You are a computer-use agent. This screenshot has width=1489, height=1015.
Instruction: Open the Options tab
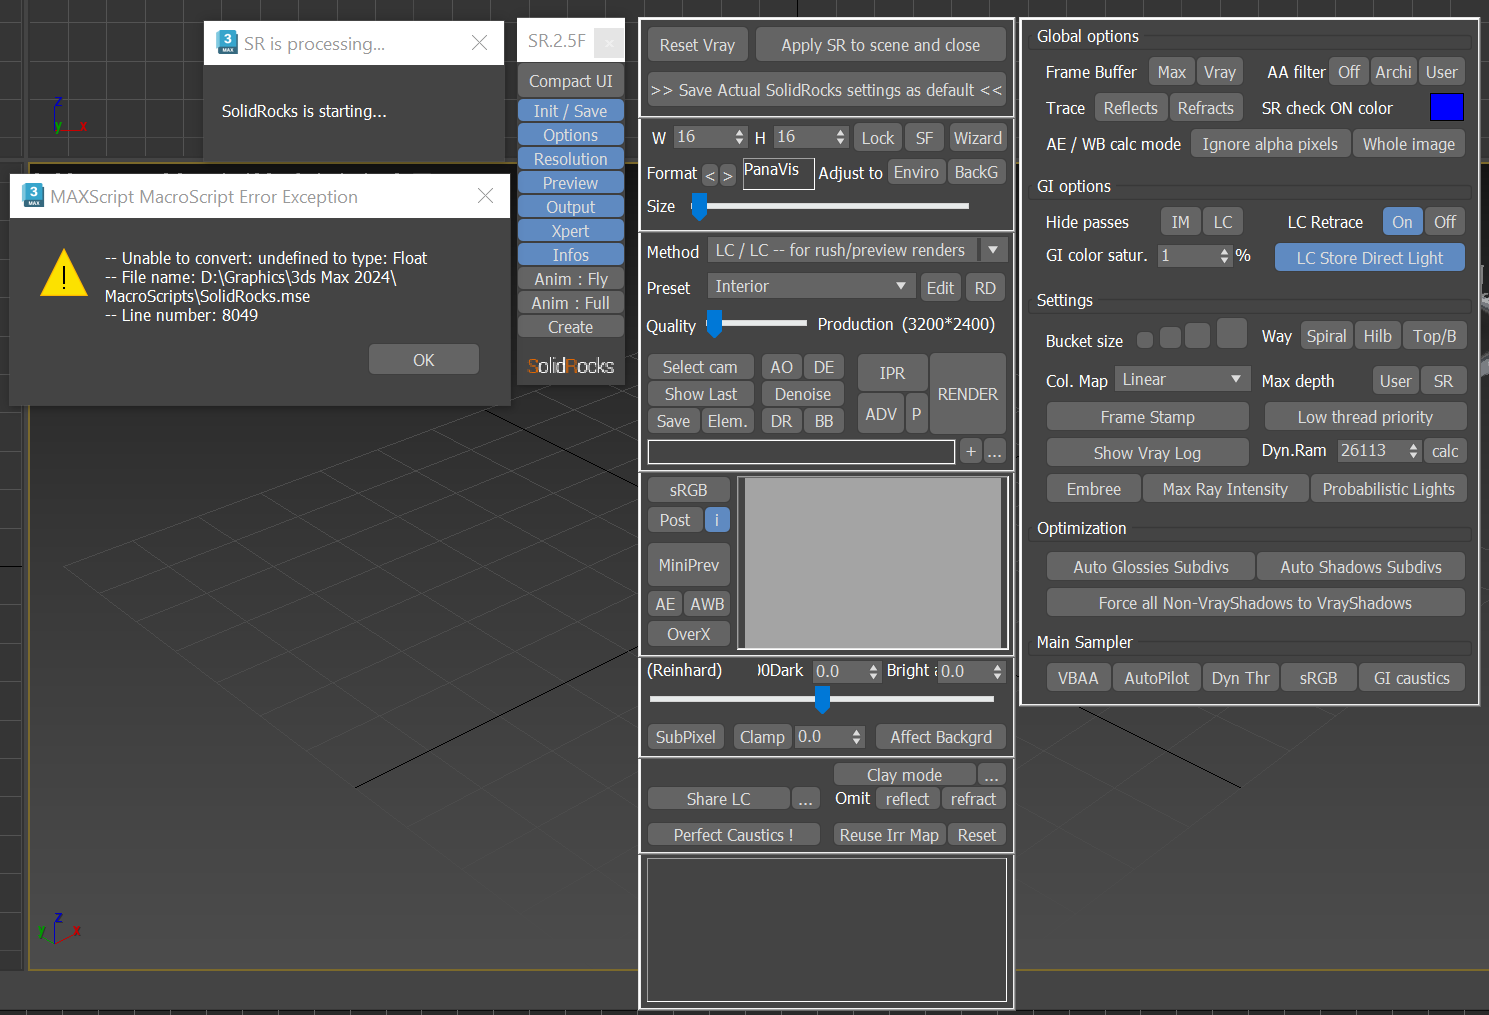tap(570, 135)
